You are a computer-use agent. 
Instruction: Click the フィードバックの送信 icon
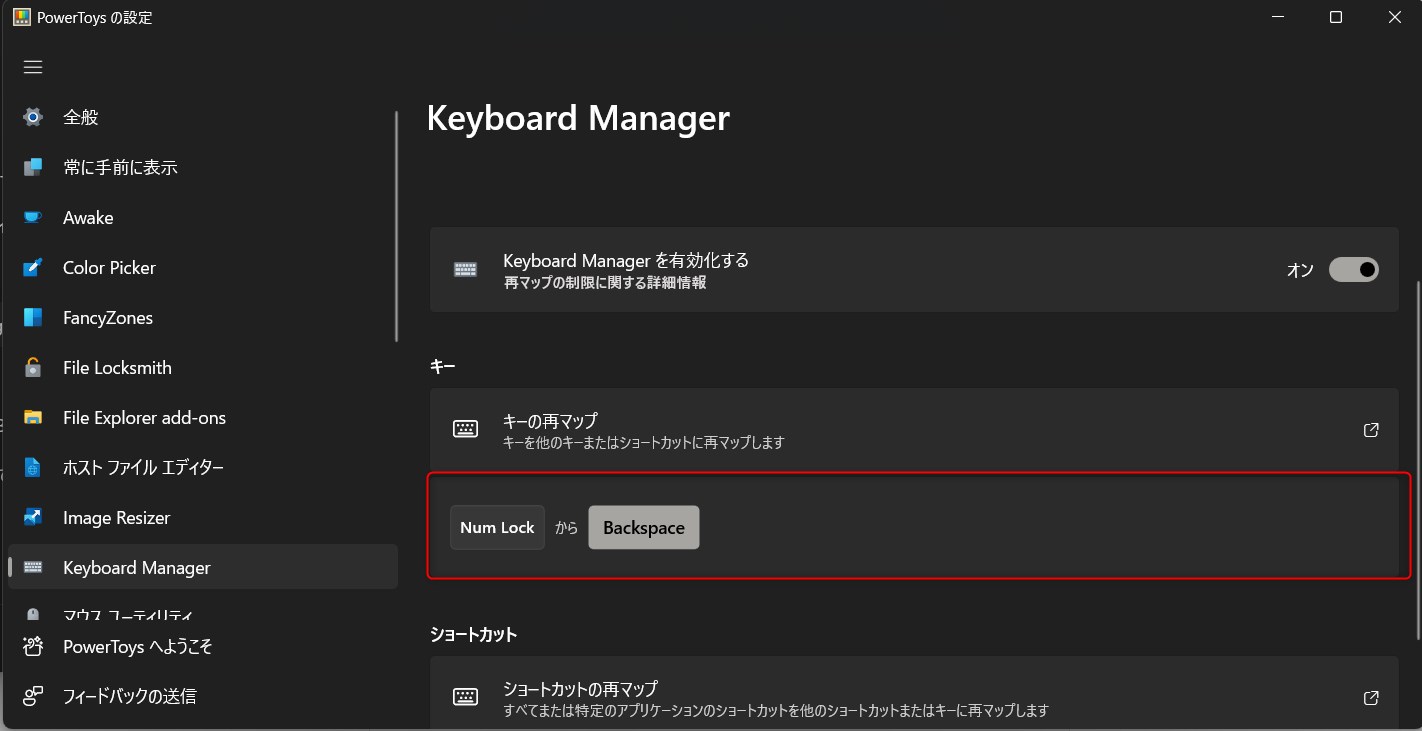pyautogui.click(x=33, y=695)
